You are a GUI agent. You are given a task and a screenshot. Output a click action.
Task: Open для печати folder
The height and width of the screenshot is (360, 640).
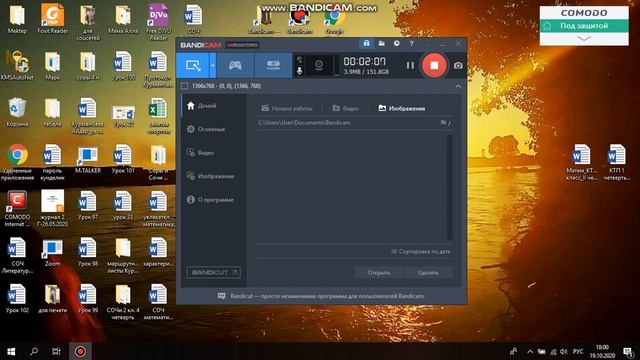[52, 299]
